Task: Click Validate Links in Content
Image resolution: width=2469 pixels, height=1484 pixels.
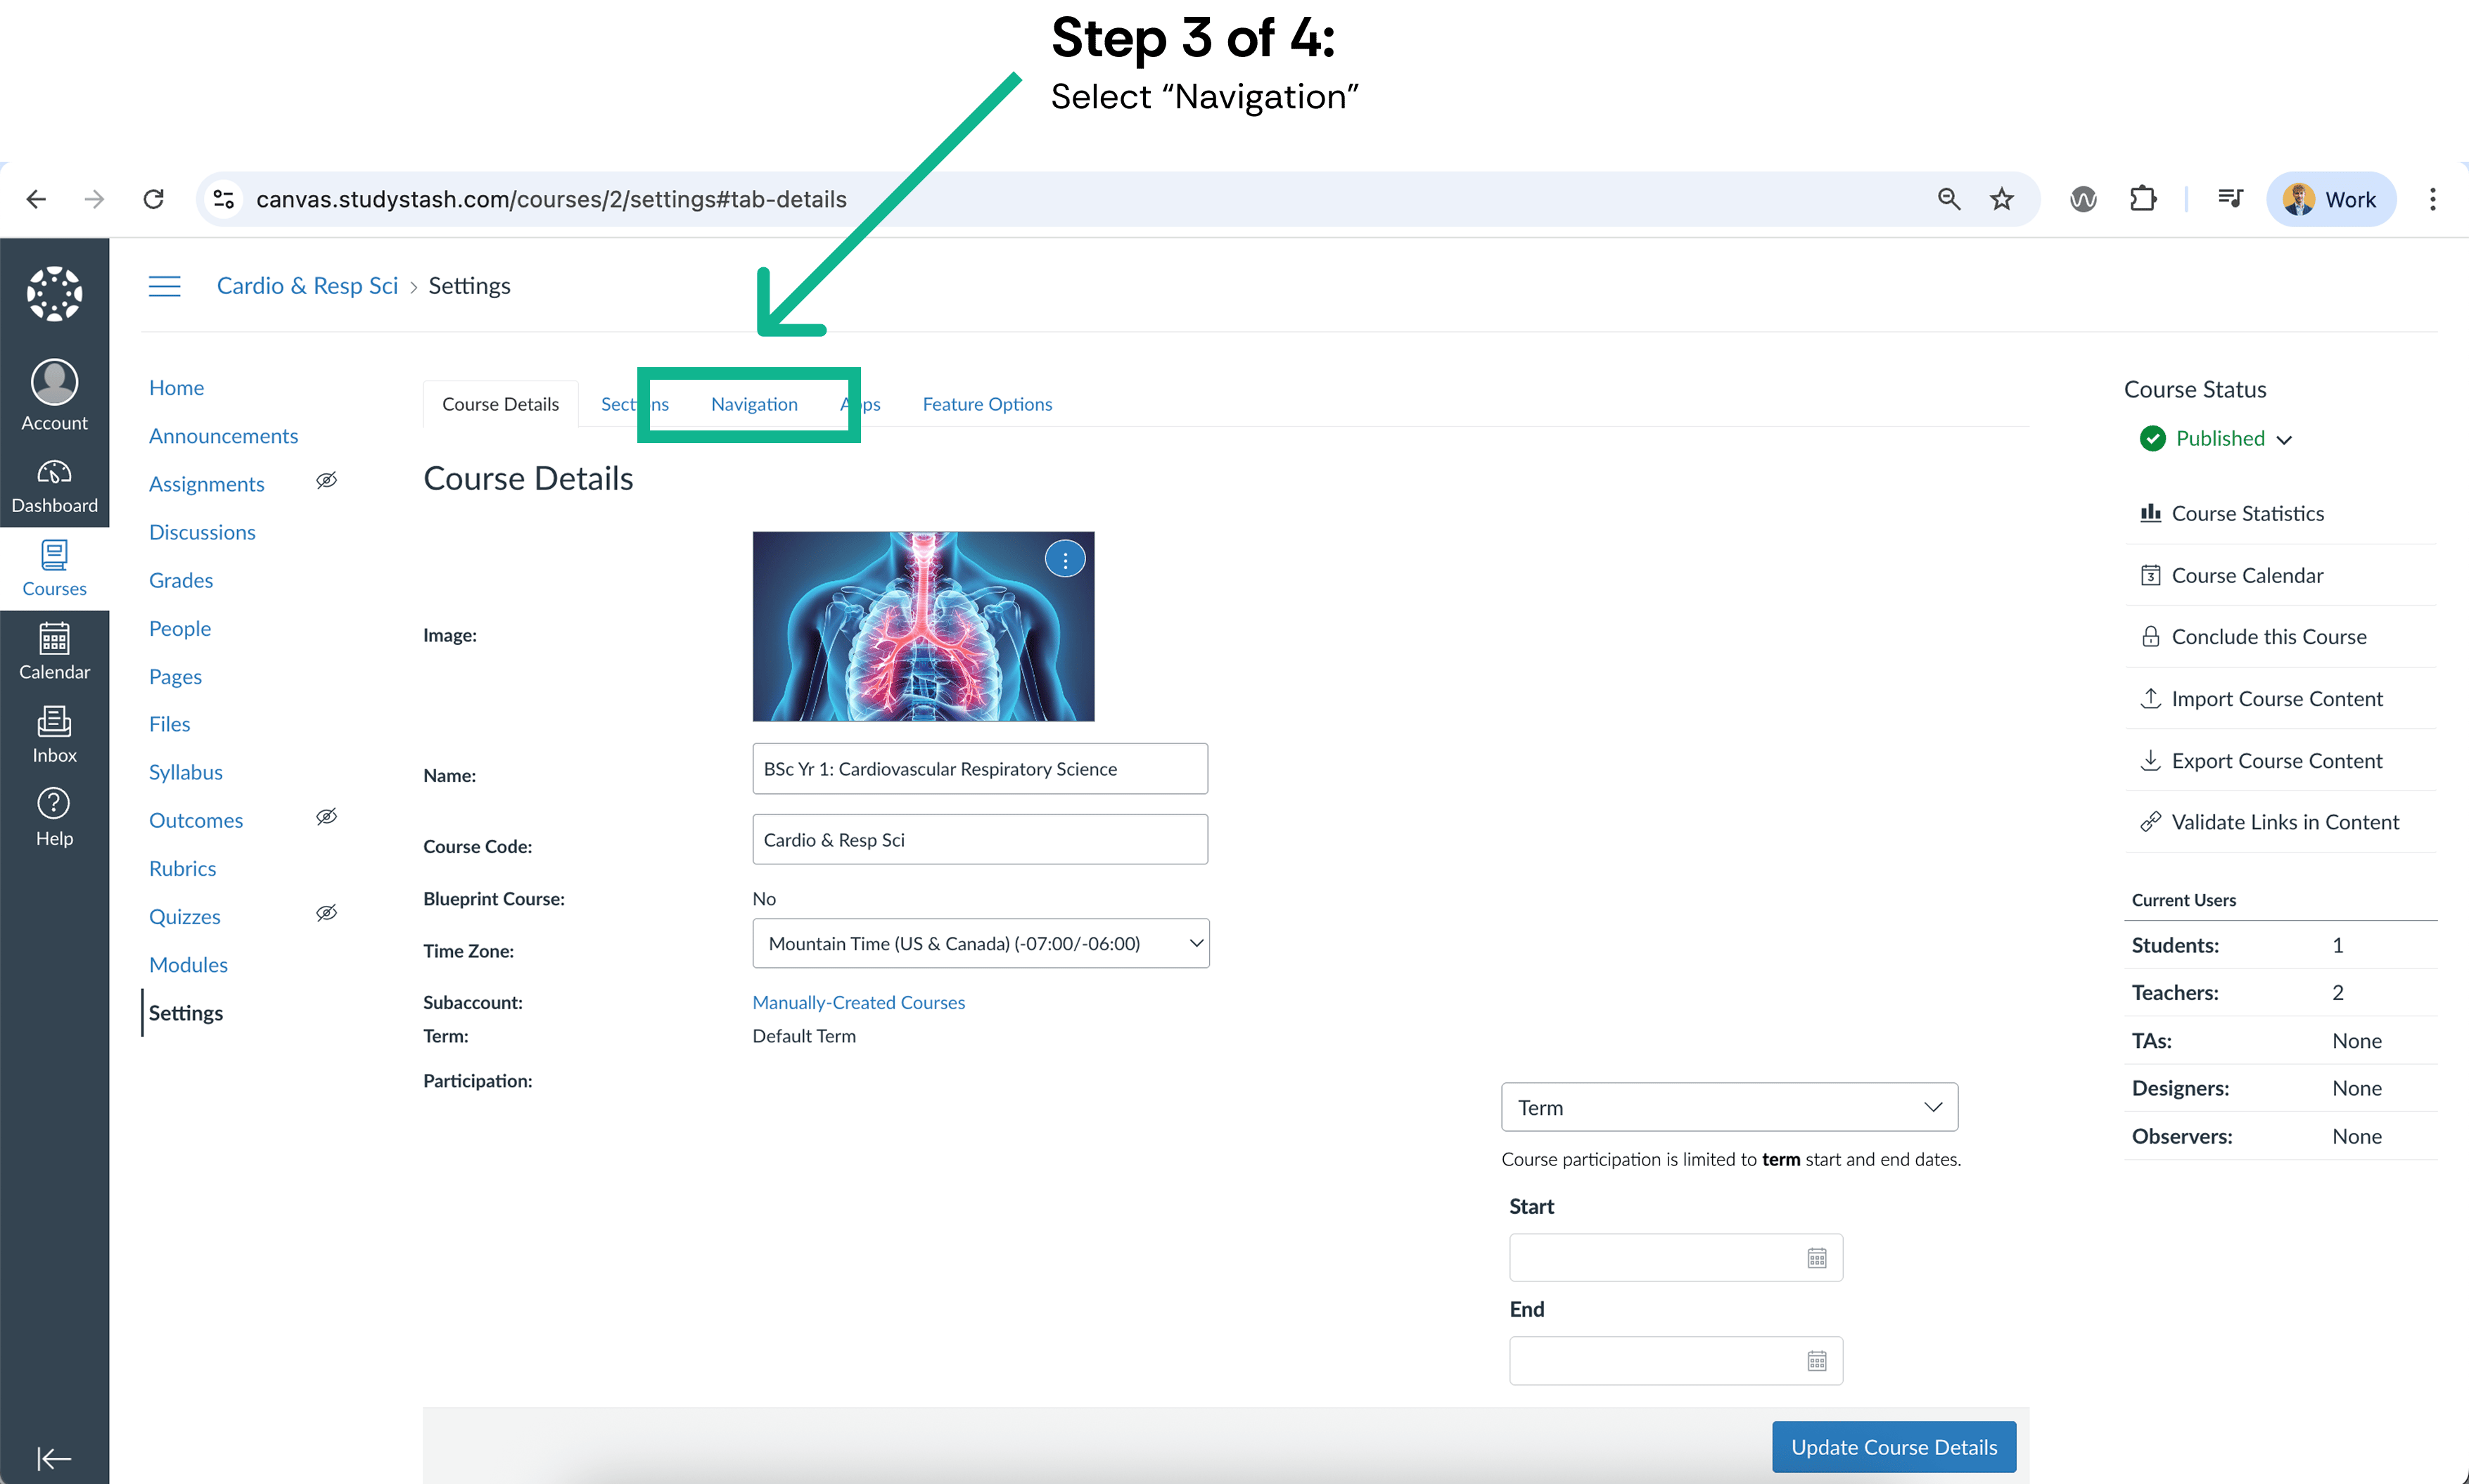Action: 2269,822
